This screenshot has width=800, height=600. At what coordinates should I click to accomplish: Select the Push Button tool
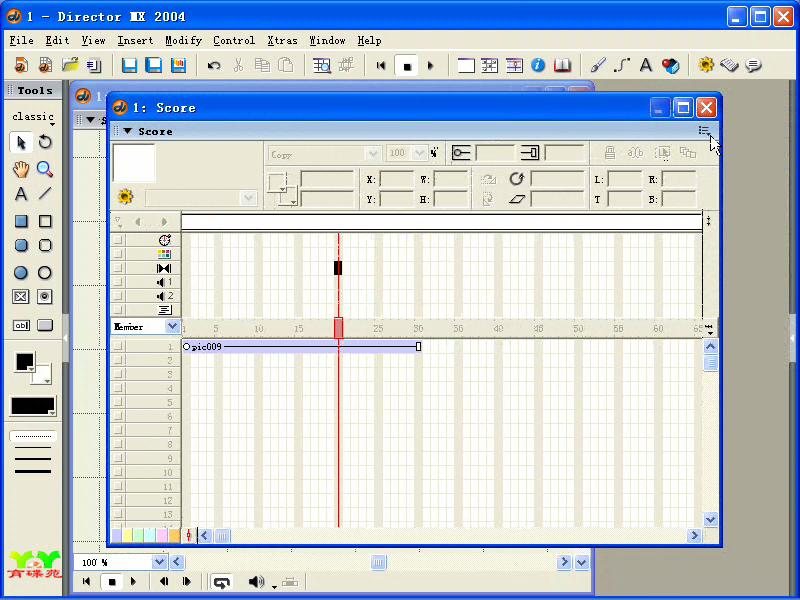pyautogui.click(x=45, y=325)
